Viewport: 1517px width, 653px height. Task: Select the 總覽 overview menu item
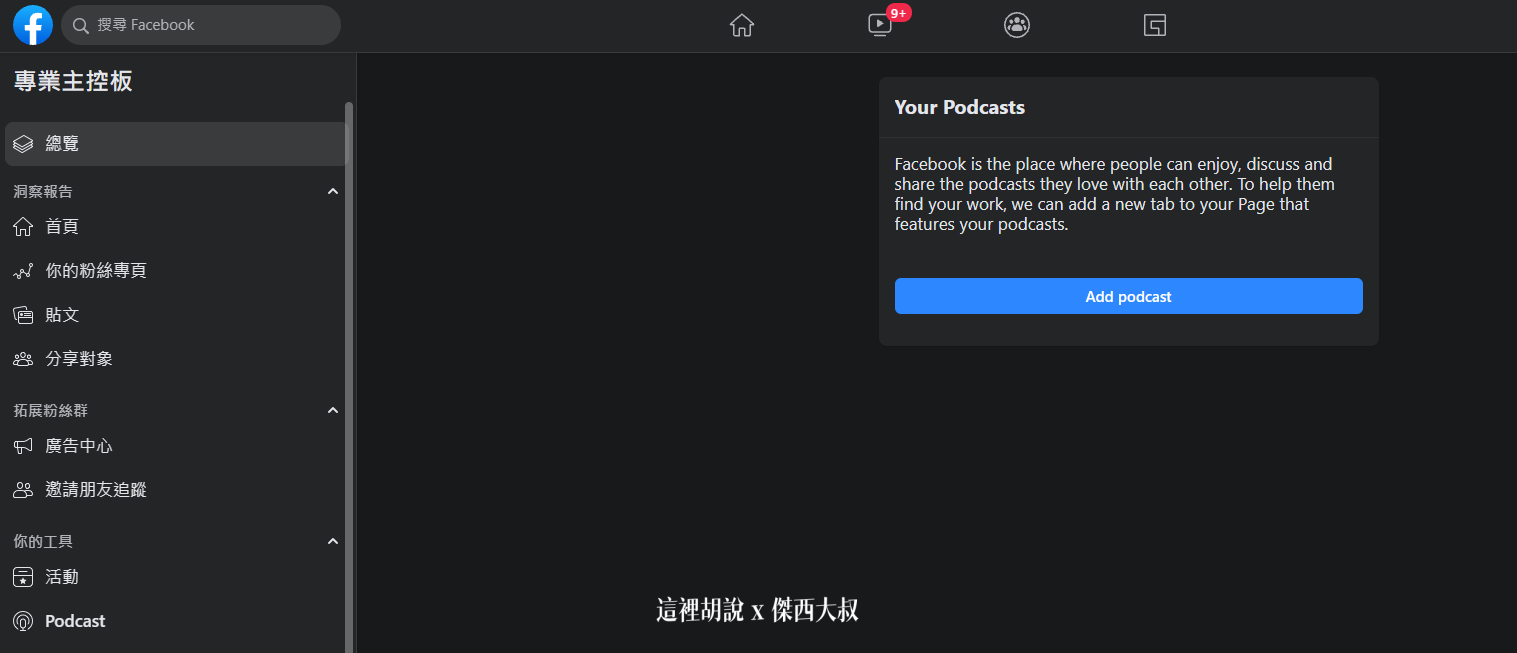[x=175, y=144]
